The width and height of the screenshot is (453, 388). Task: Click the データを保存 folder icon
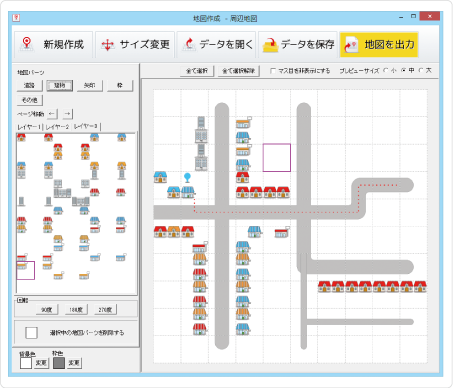coord(270,45)
